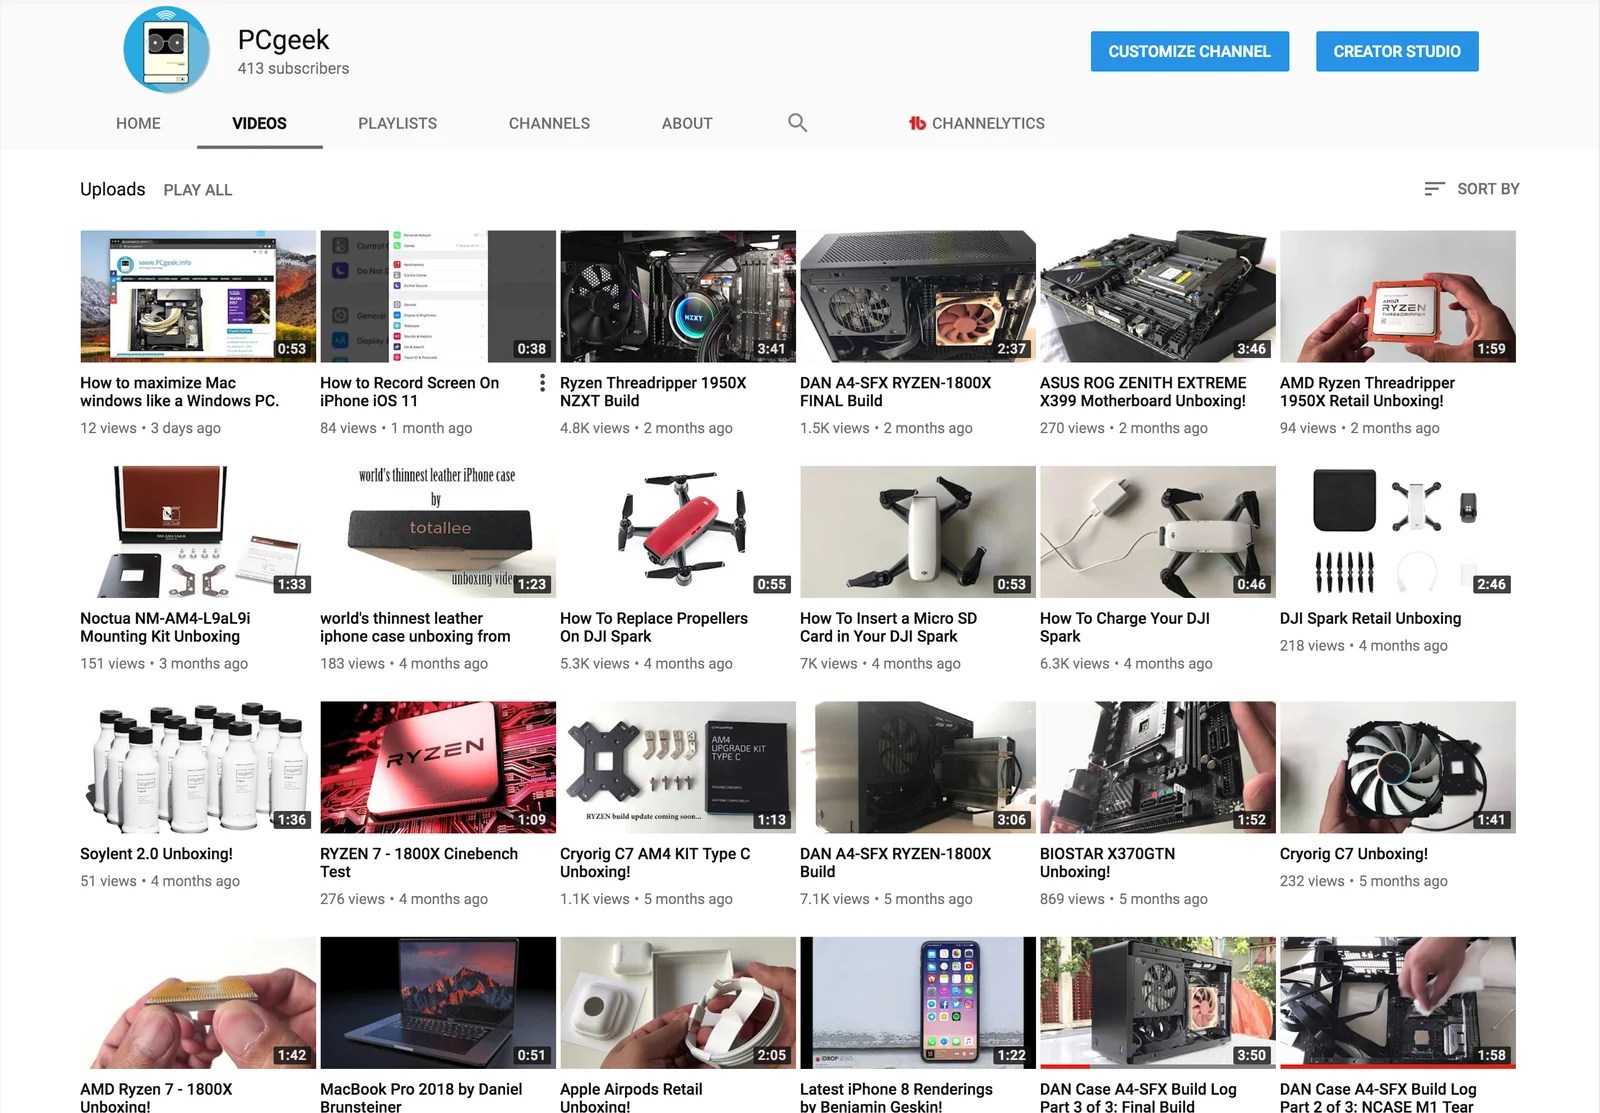Image resolution: width=1600 pixels, height=1113 pixels.
Task: Open the Channelytics logo icon
Action: [917, 123]
